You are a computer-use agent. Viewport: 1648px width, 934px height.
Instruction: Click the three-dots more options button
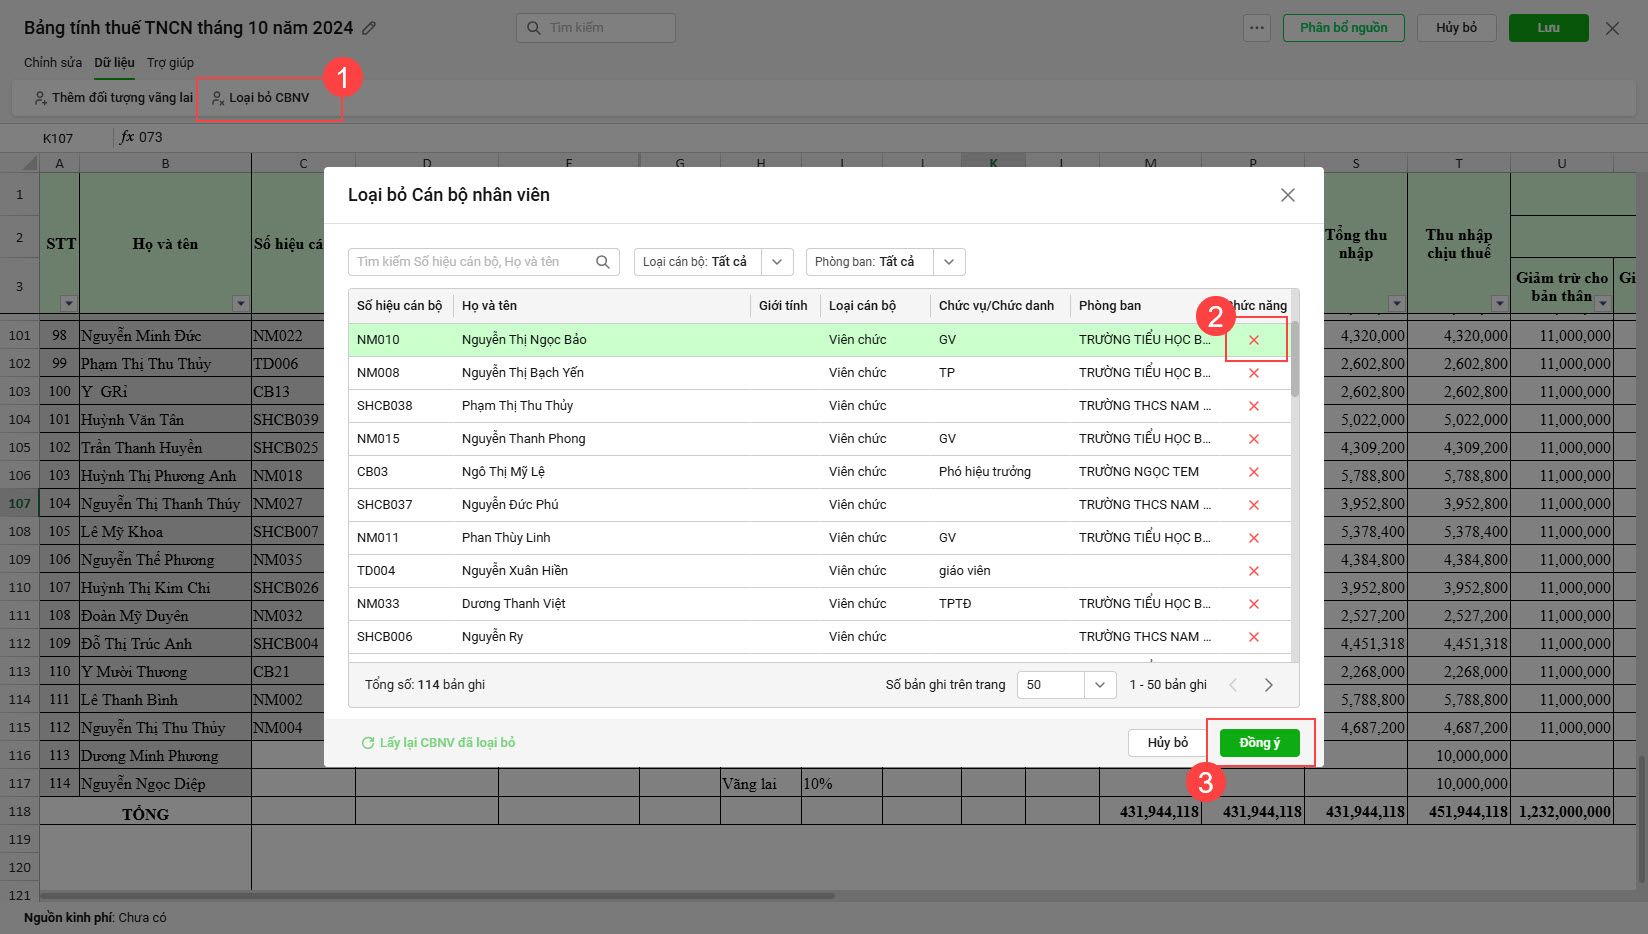(x=1256, y=28)
